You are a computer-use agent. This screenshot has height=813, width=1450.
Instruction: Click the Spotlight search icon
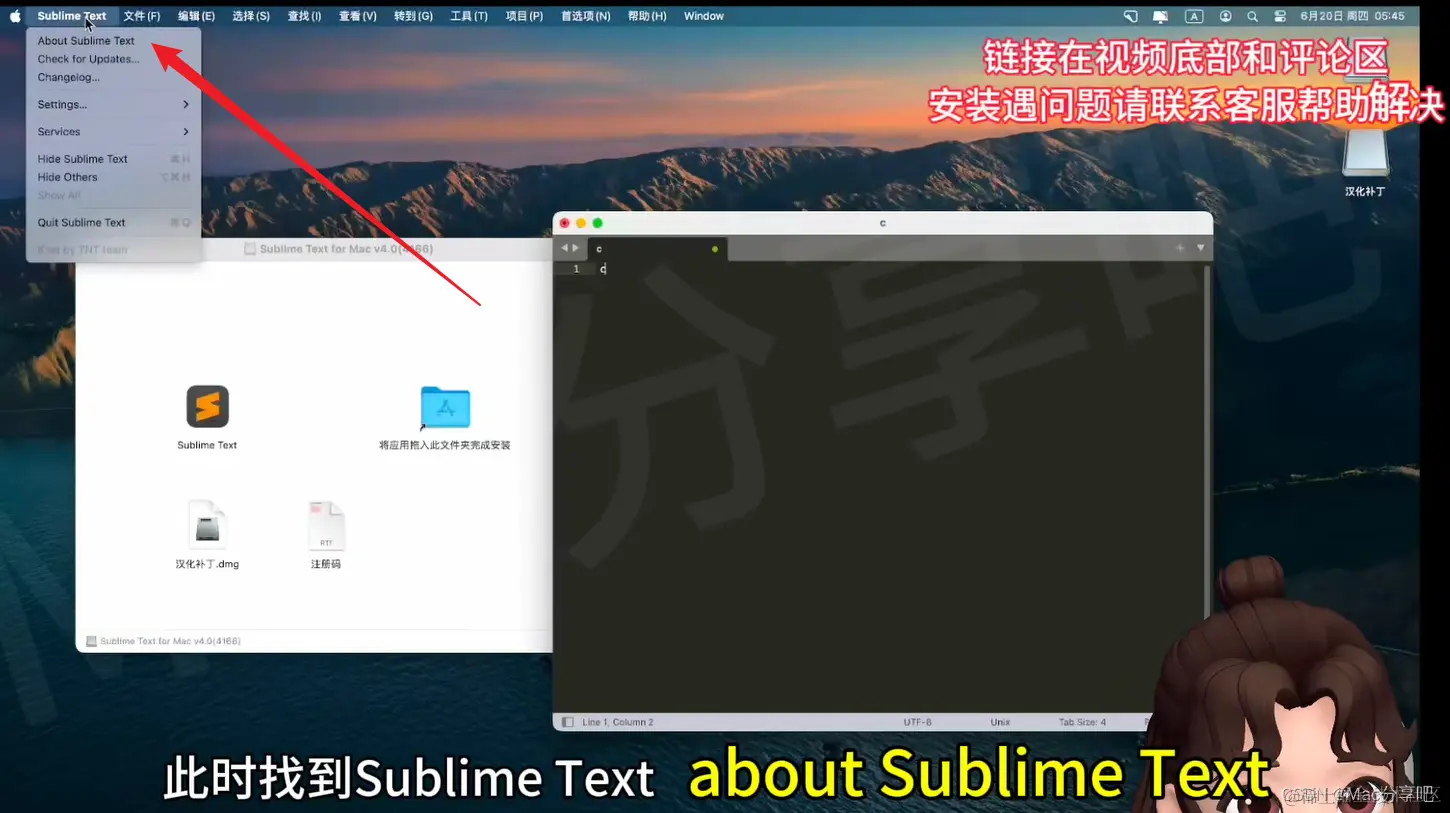point(1252,16)
